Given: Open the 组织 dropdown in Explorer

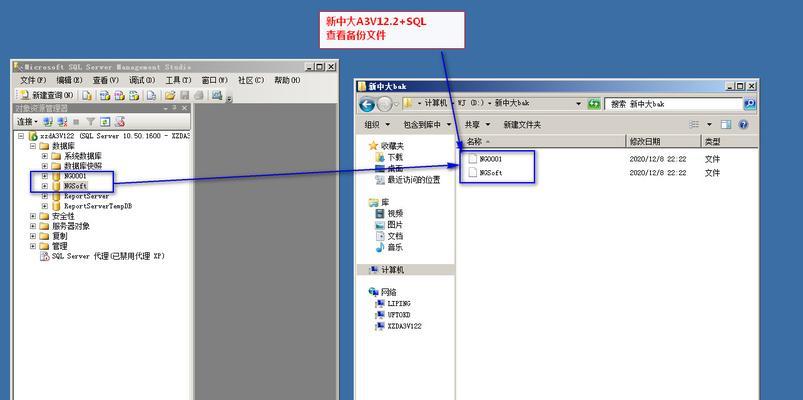Looking at the screenshot, I should click(x=377, y=124).
